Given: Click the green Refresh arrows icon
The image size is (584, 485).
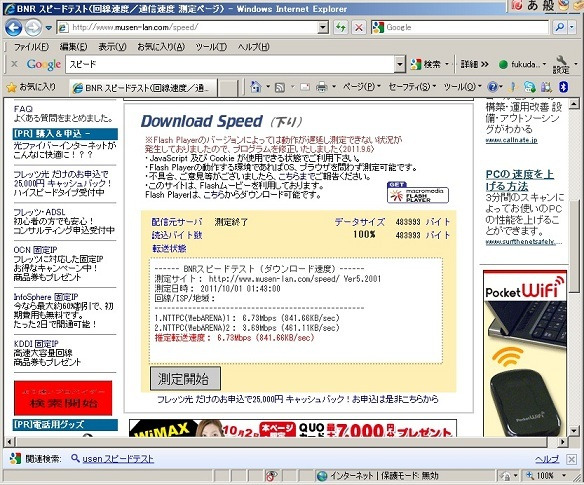Looking at the screenshot, I should coord(341,27).
